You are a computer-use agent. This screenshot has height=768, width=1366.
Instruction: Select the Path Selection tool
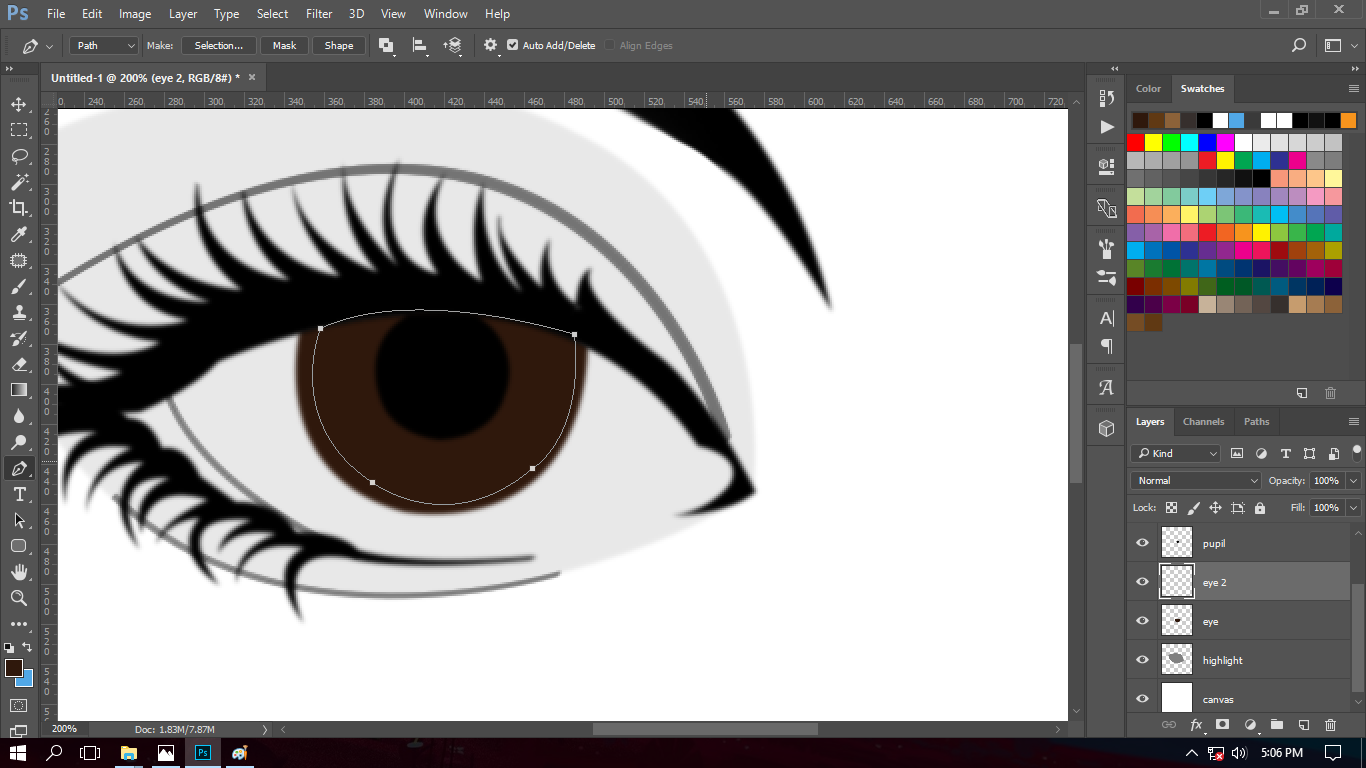click(x=19, y=520)
